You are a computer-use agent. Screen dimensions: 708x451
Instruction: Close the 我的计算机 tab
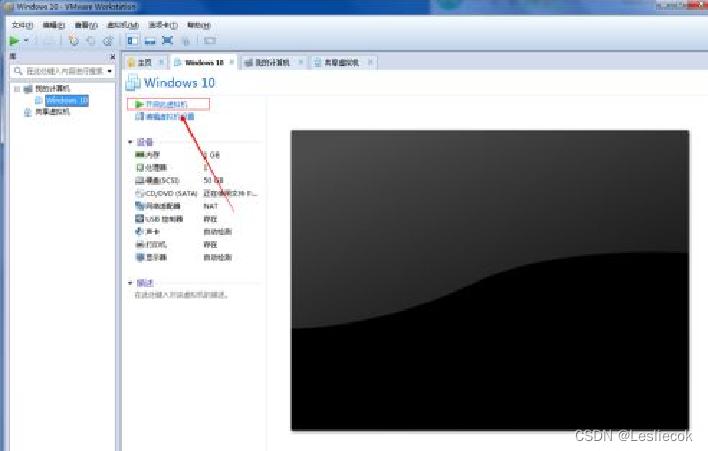click(301, 62)
